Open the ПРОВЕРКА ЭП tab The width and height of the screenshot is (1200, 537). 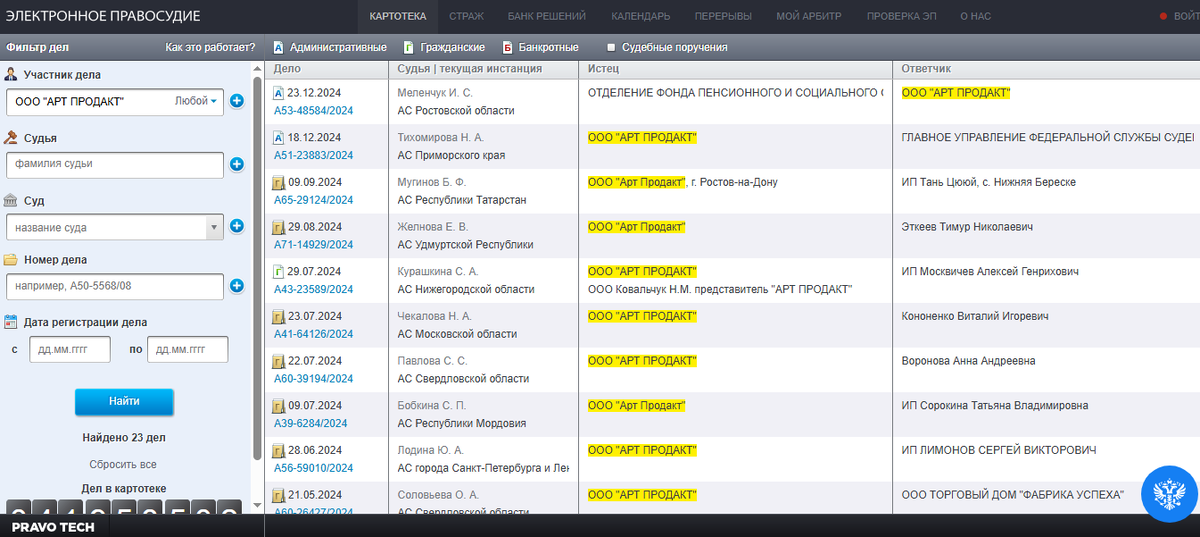pos(901,16)
